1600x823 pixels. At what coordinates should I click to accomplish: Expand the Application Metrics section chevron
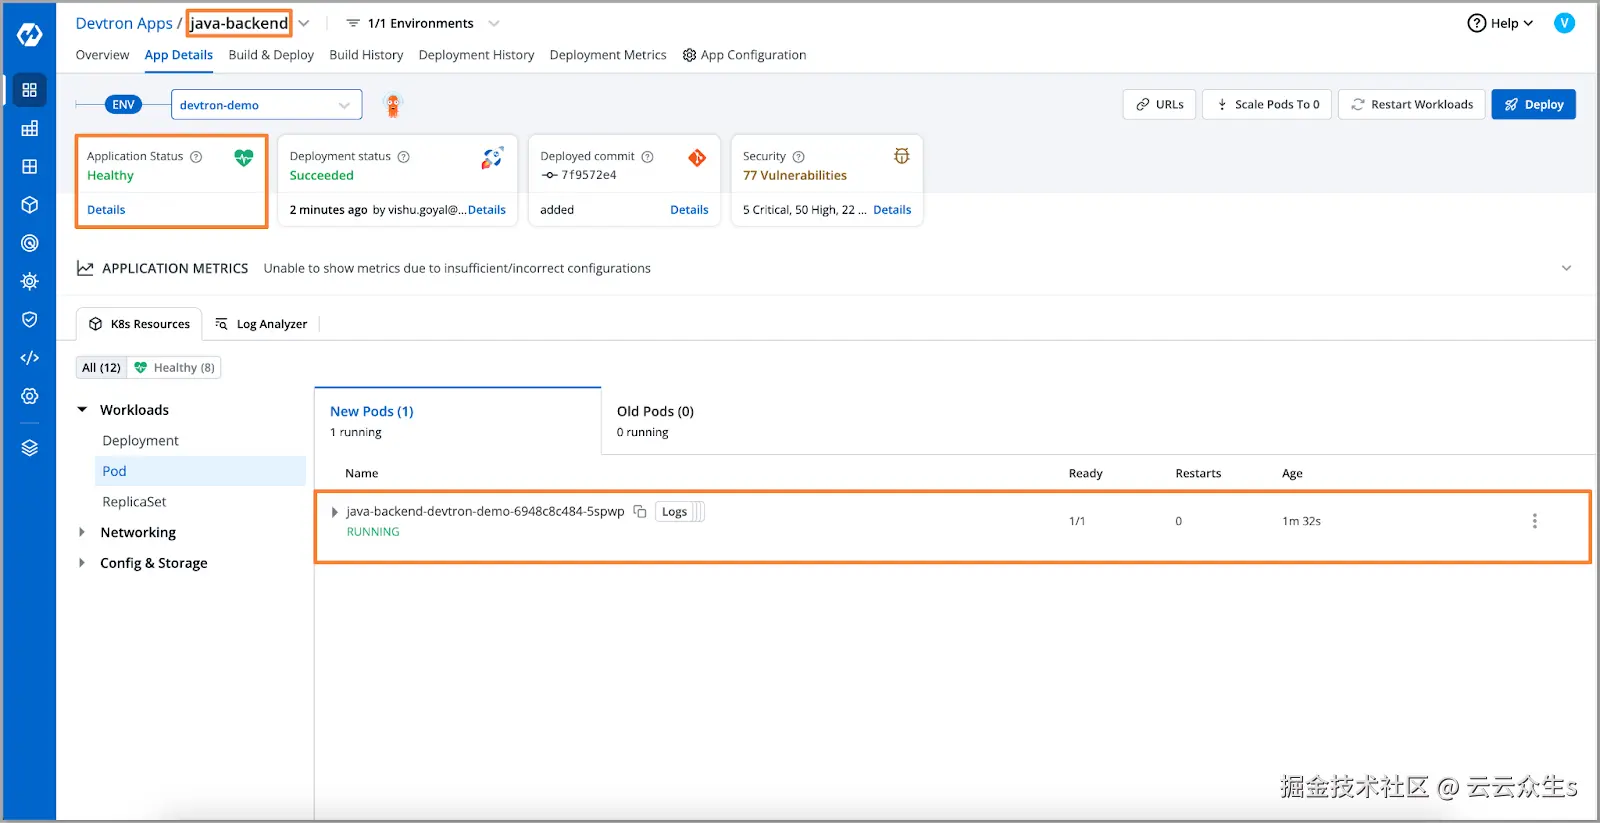coord(1566,268)
